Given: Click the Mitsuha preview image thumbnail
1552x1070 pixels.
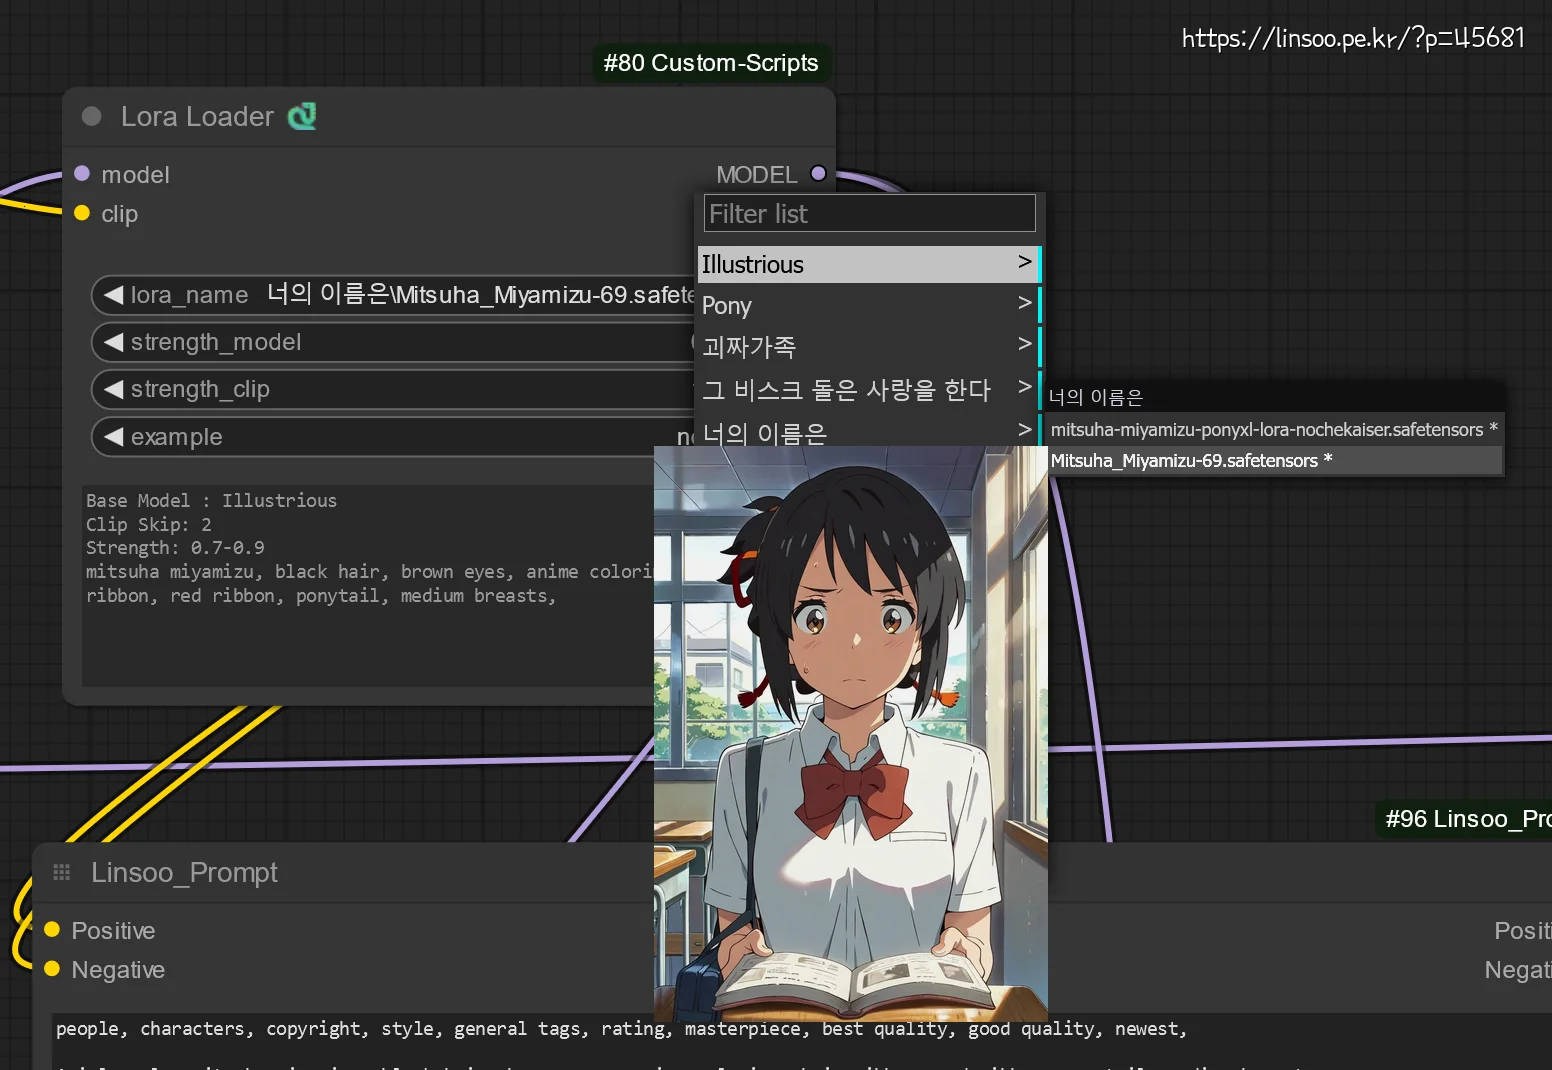Looking at the screenshot, I should click(x=851, y=733).
